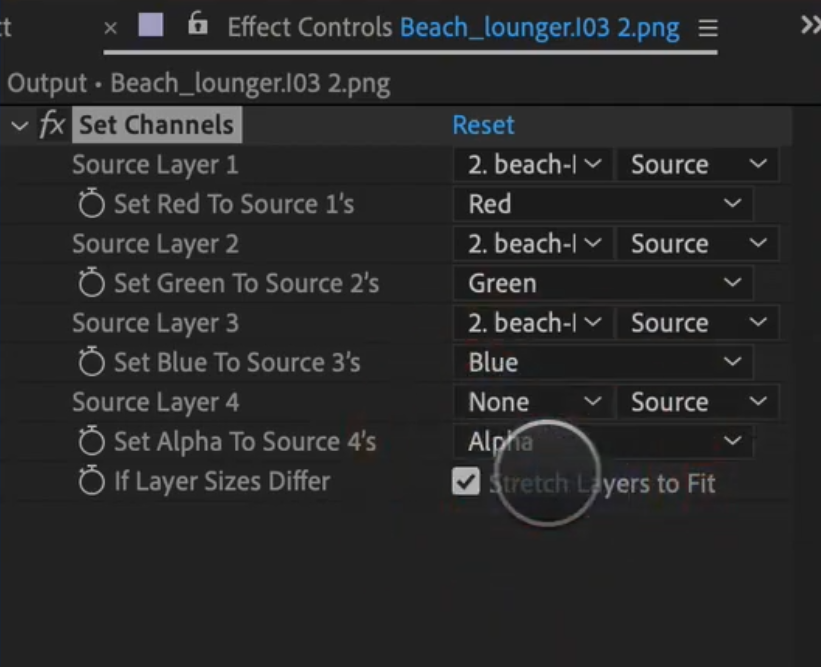Show hidden panels with the double-chevron button
821x667 pixels.
point(810,25)
